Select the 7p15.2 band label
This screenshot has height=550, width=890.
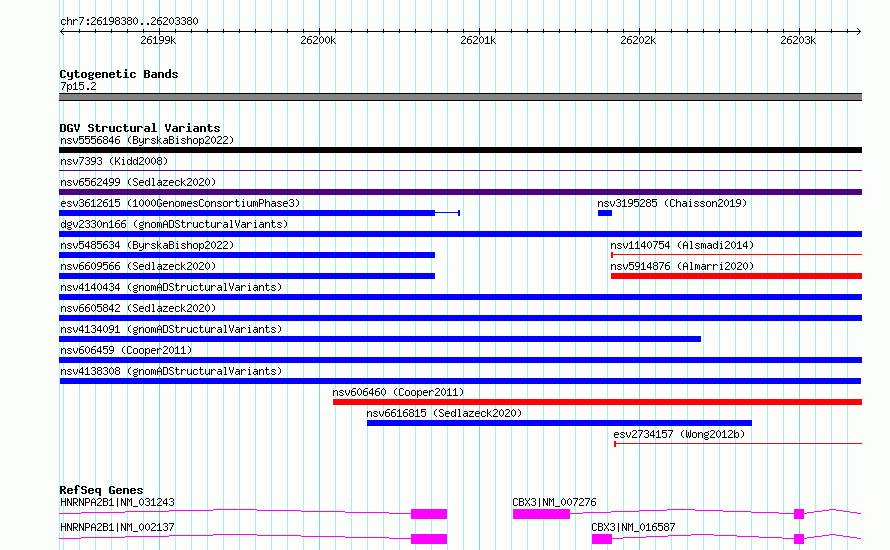pyautogui.click(x=78, y=86)
